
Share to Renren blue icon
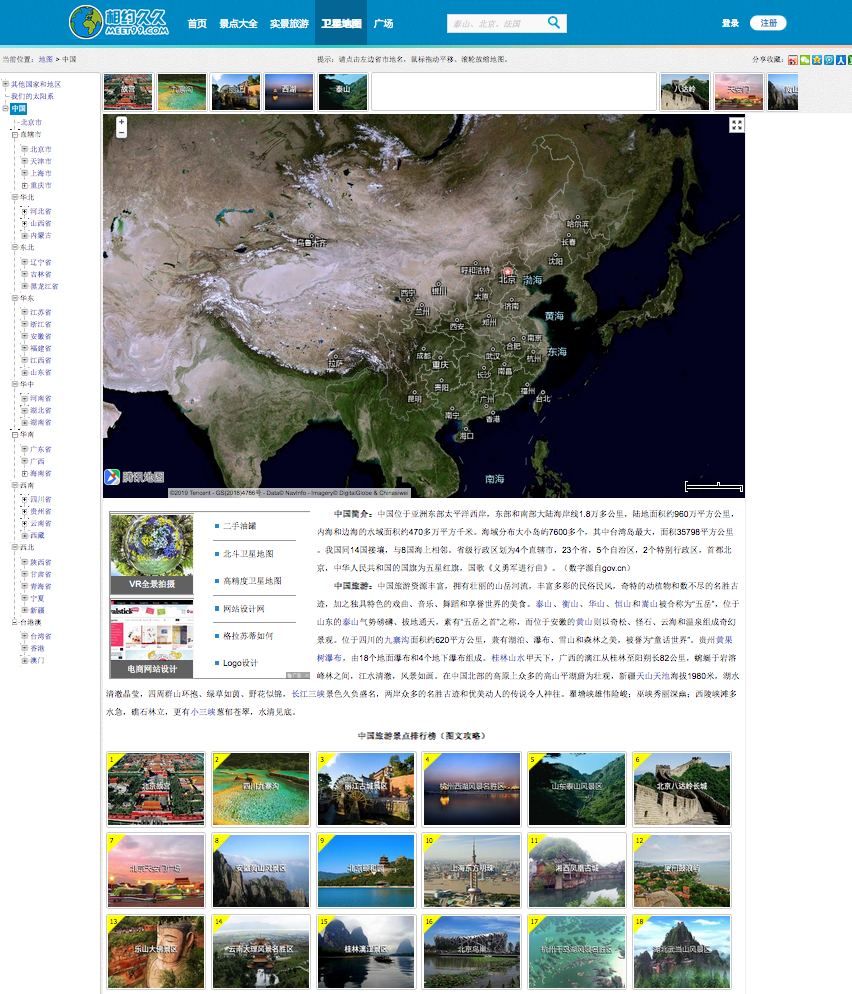coord(841,60)
